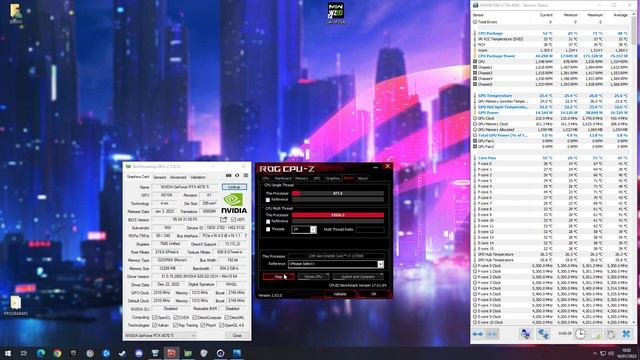This screenshot has width=640, height=360.
Task: Open the GPU-Z hamburger menu icon
Action: tap(246, 176)
